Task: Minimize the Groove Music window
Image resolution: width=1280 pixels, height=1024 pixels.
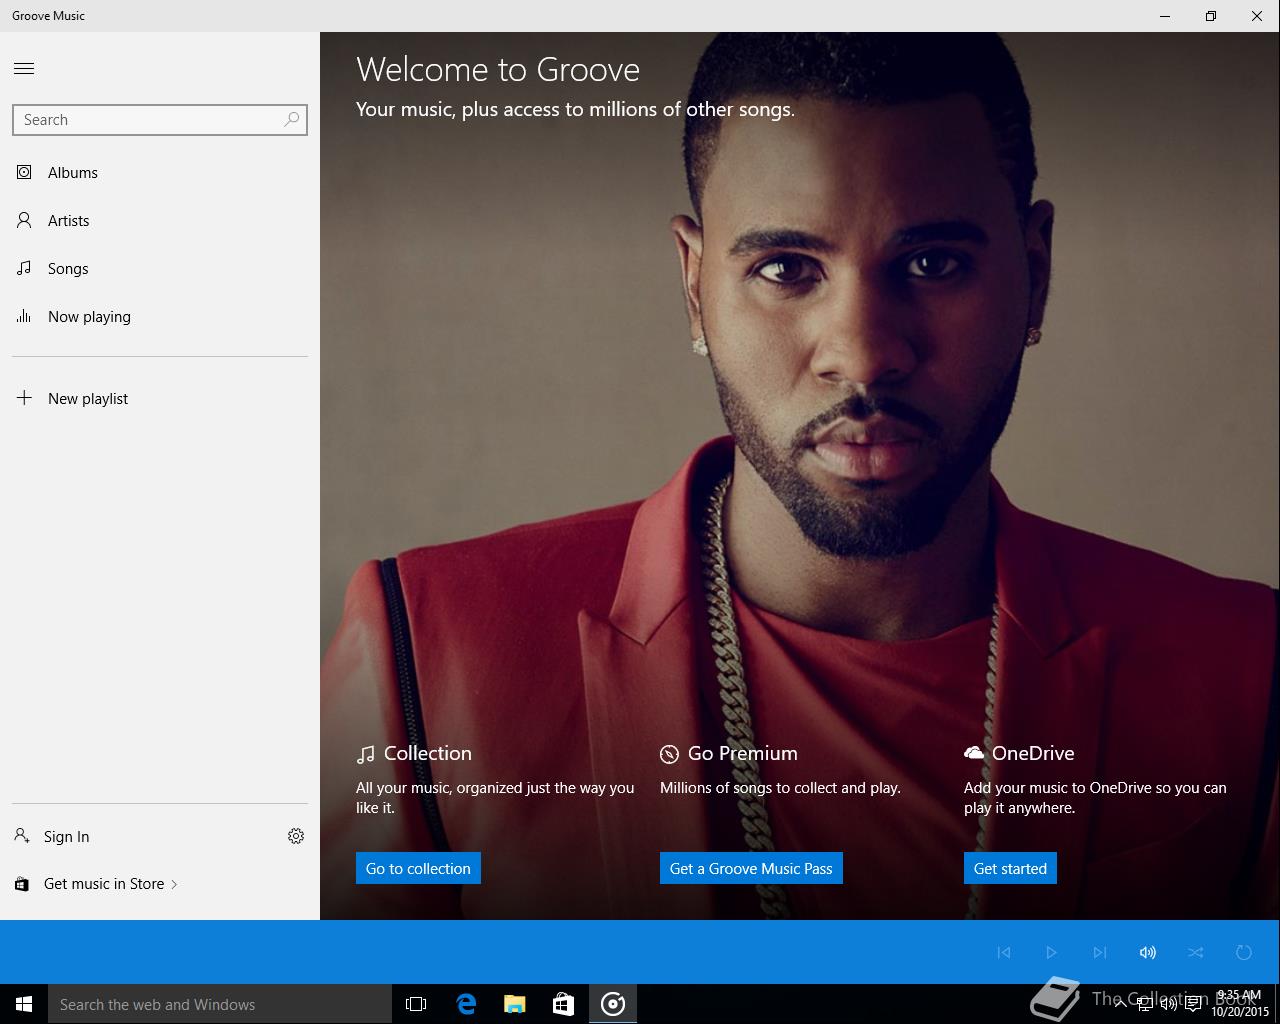Action: [x=1165, y=16]
